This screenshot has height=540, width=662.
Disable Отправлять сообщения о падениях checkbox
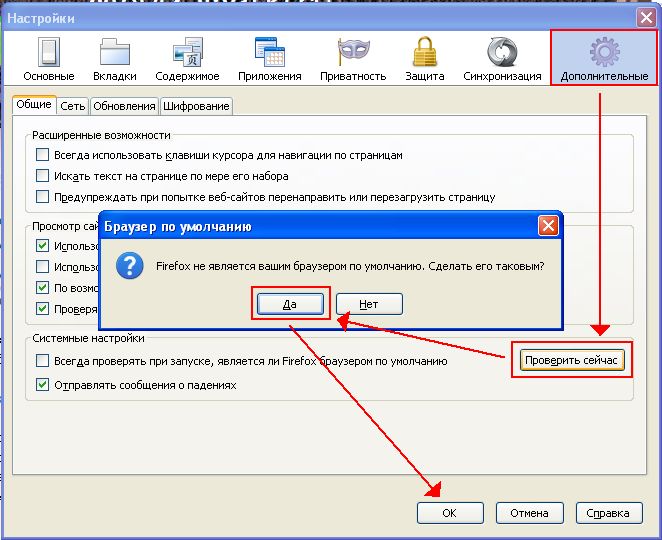click(x=42, y=385)
